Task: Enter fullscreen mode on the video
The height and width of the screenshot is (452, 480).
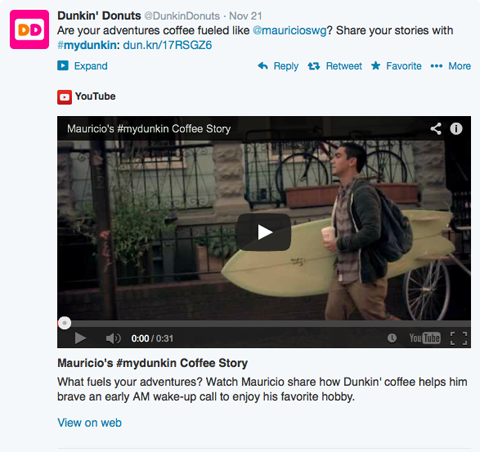Action: (x=459, y=338)
